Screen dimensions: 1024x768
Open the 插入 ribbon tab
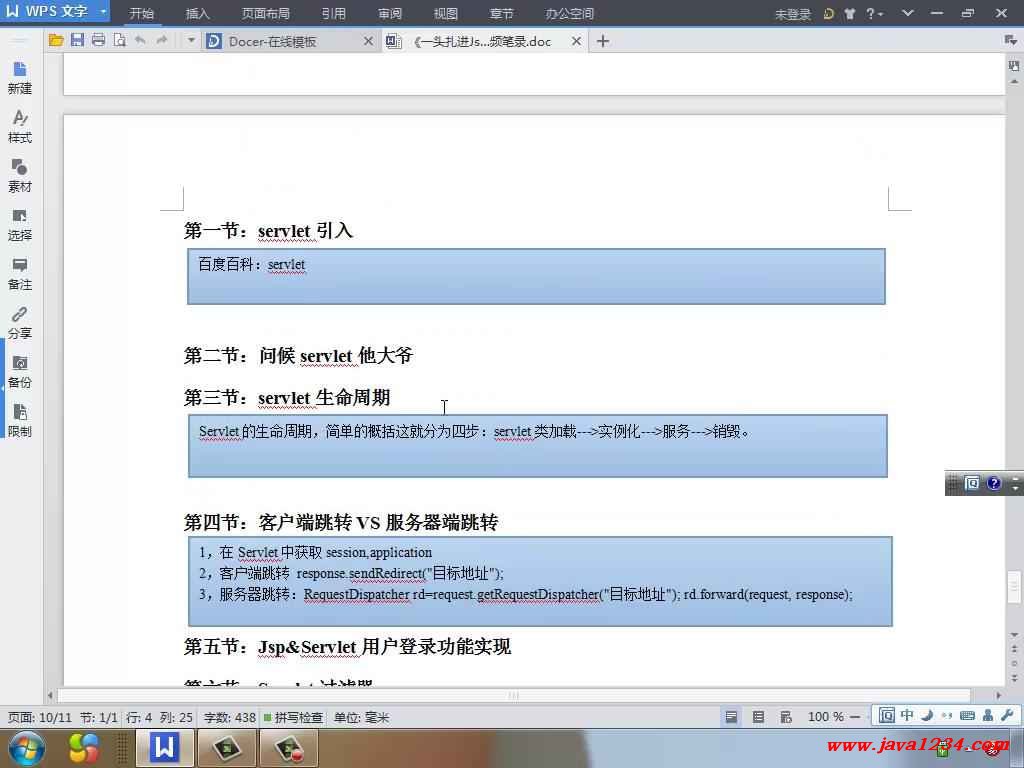(x=198, y=14)
